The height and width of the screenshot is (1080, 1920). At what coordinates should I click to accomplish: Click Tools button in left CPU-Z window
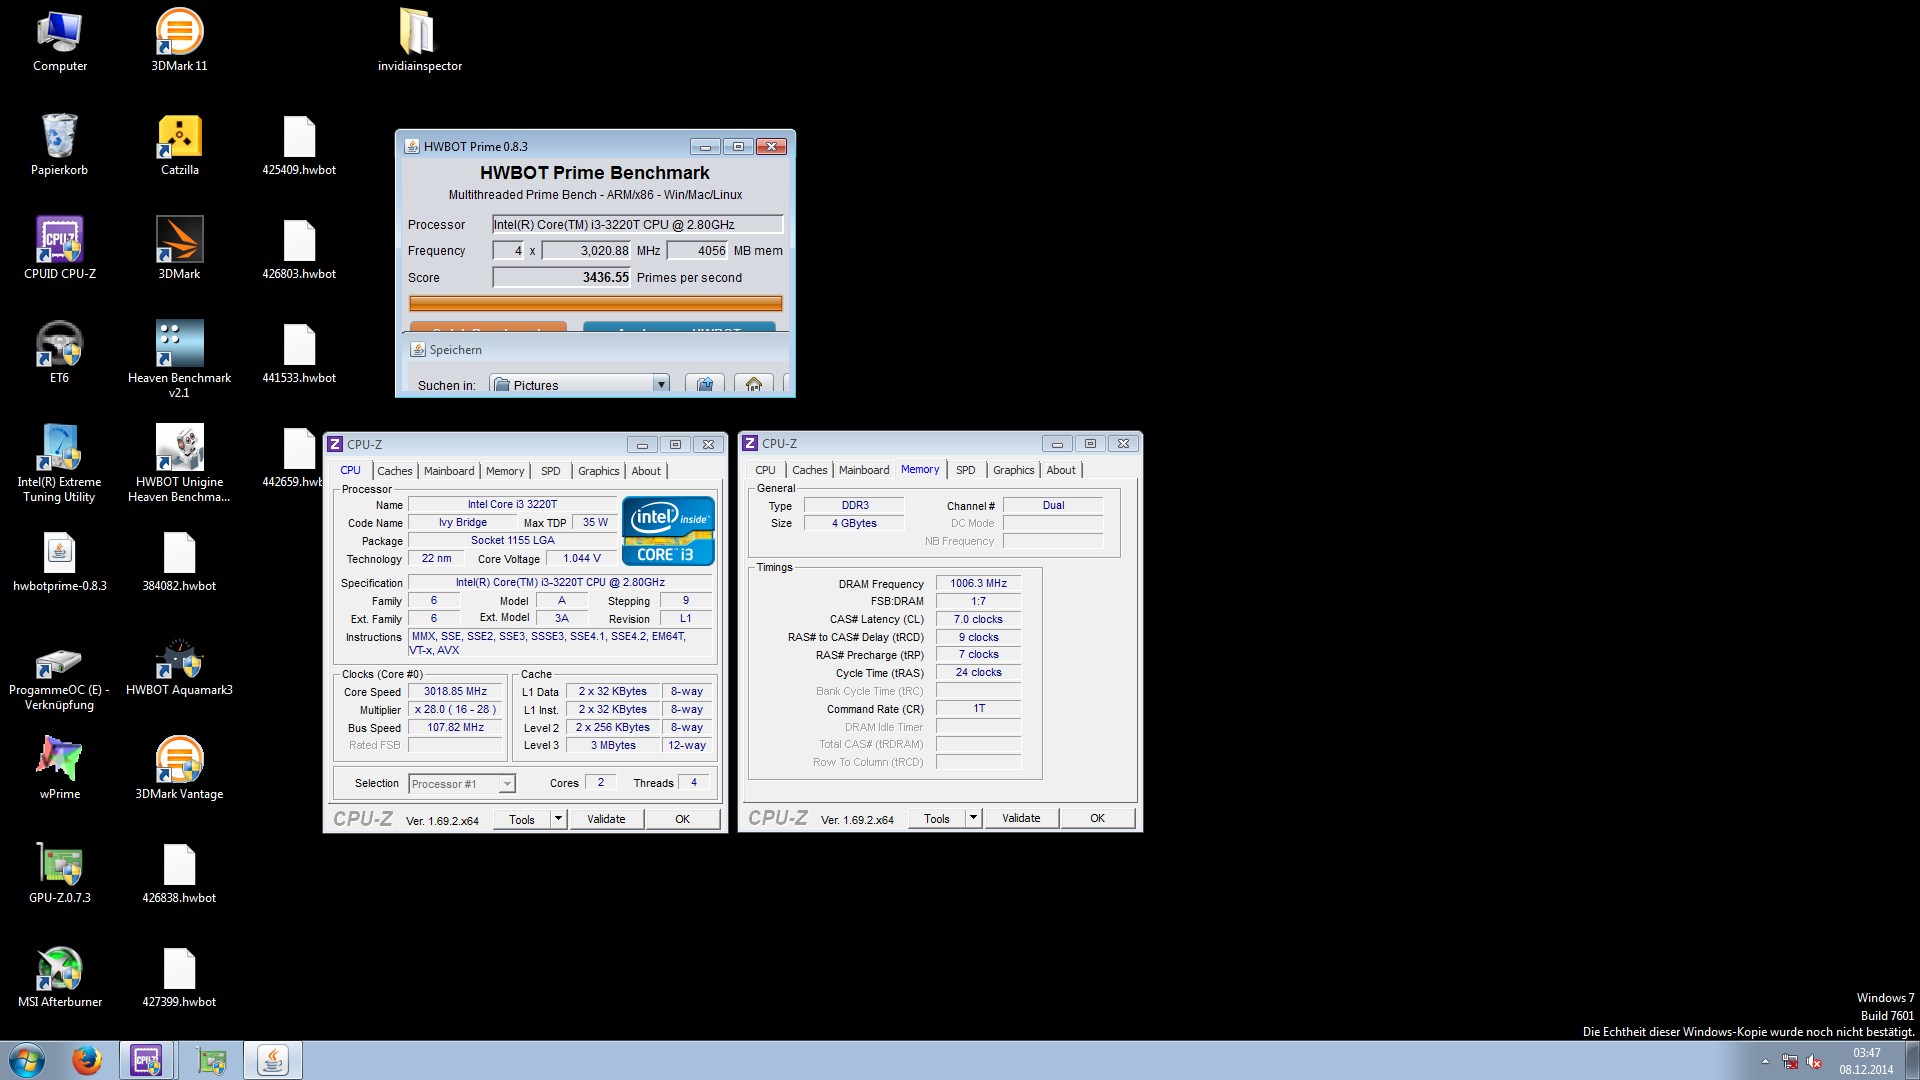[x=522, y=819]
